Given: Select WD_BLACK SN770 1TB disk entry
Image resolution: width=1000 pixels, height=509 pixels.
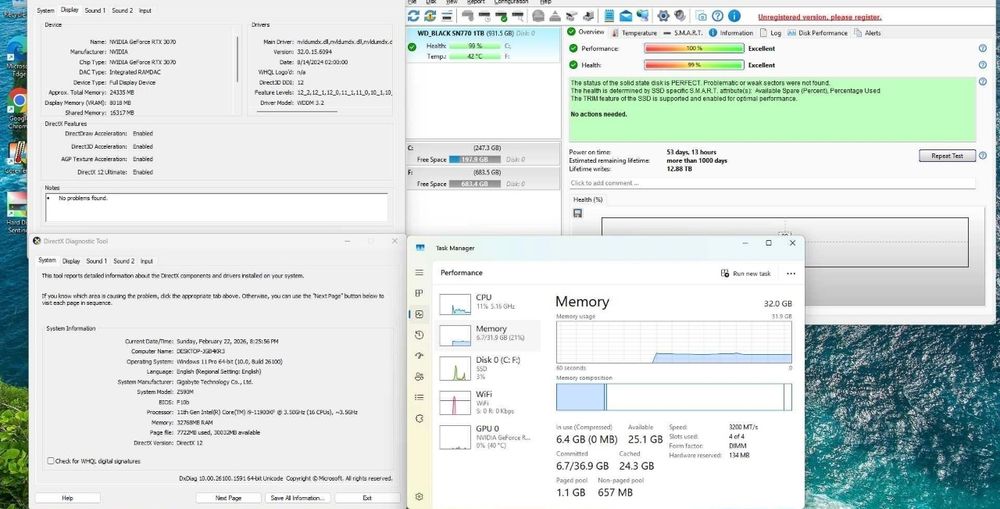Looking at the screenshot, I should pos(483,45).
